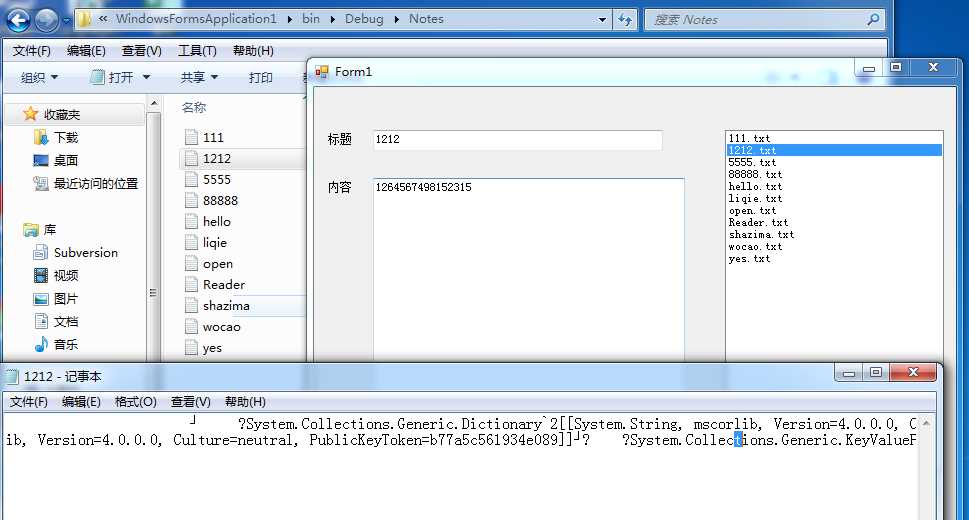
Task: Open the 共享 dropdown in toolbar
Action: (x=199, y=77)
